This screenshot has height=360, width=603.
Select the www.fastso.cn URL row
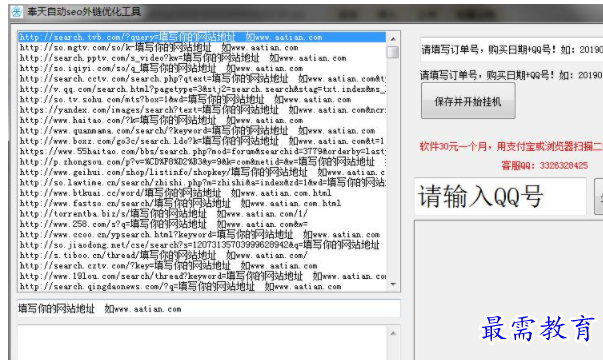[202, 203]
